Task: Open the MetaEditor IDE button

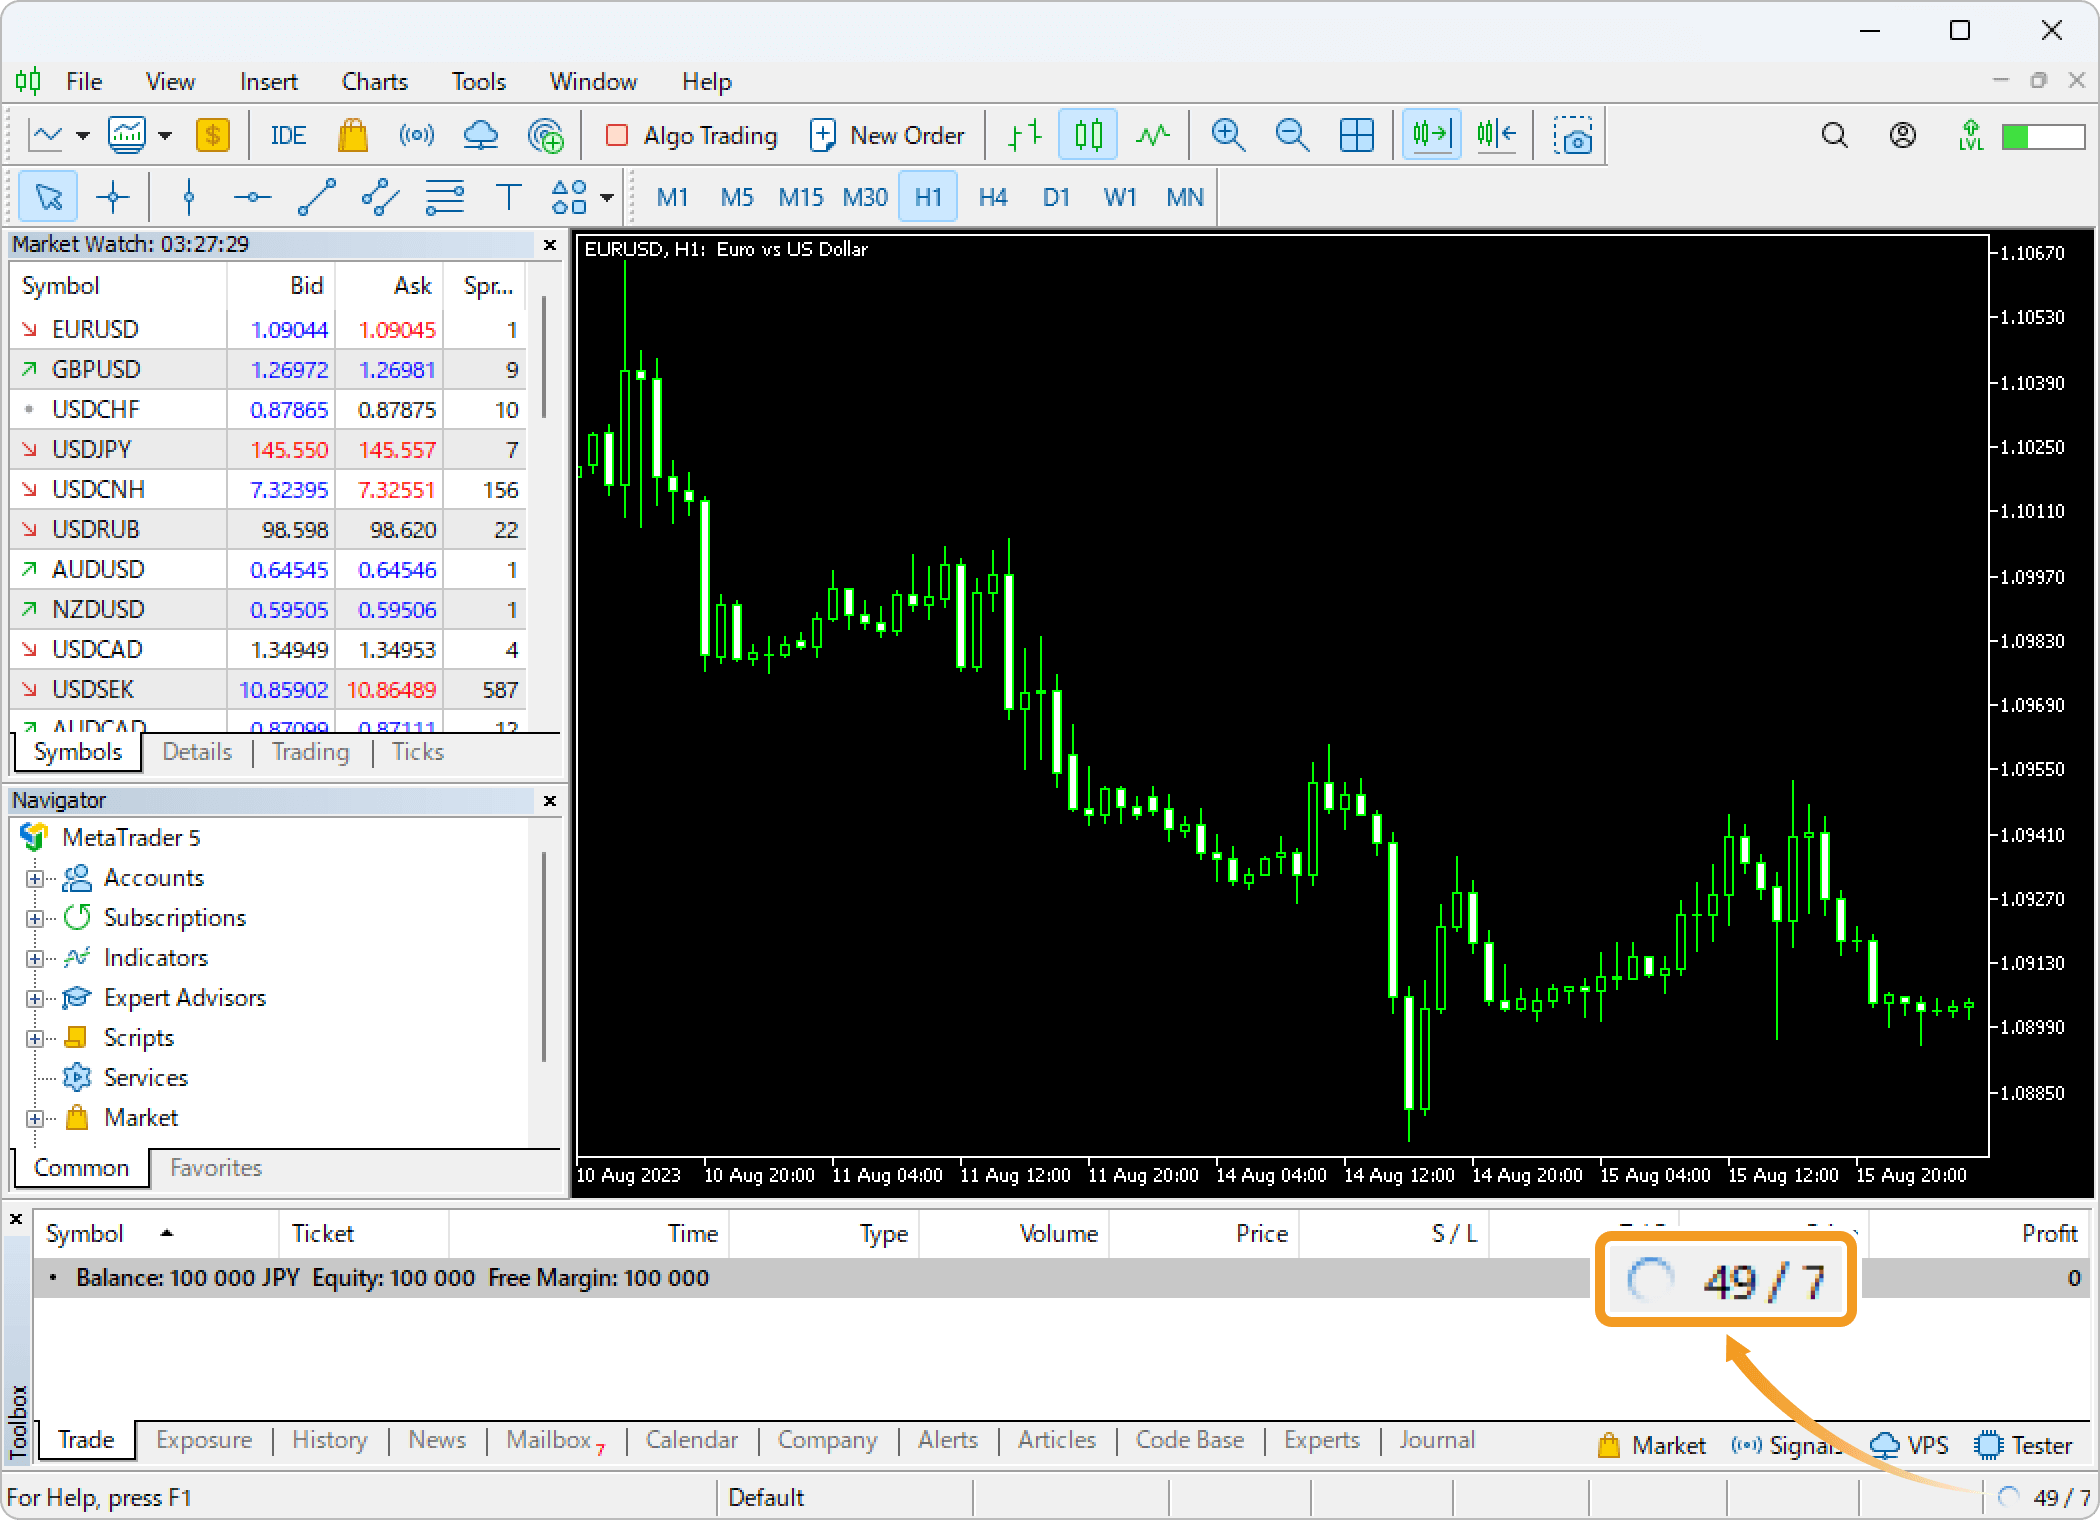Action: click(288, 135)
